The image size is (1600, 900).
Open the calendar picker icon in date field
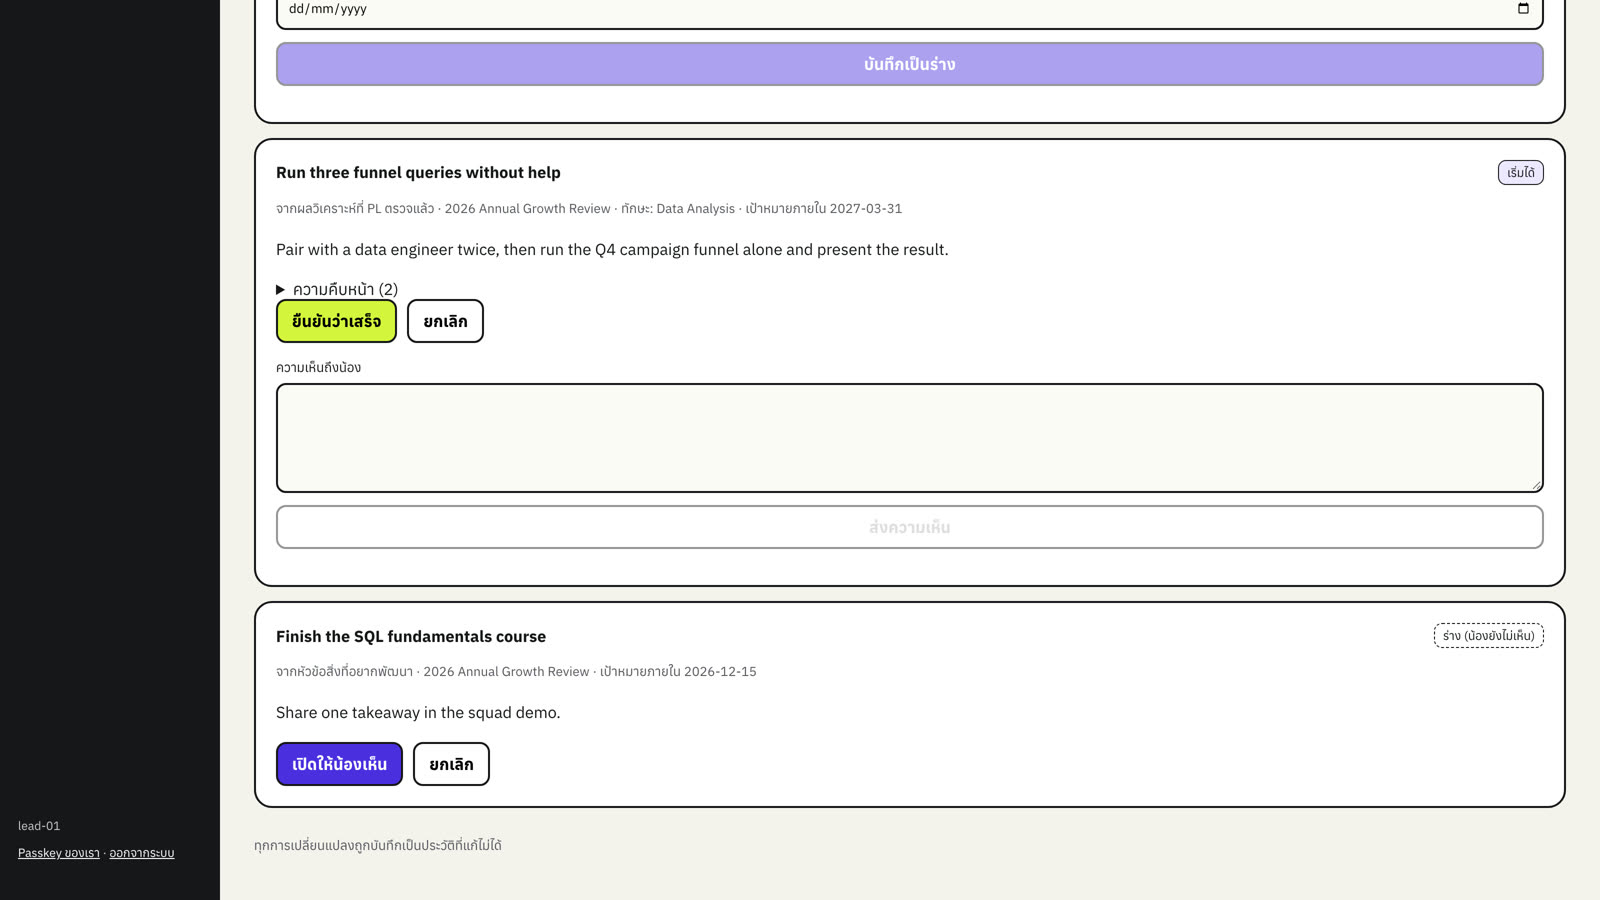click(x=1523, y=9)
